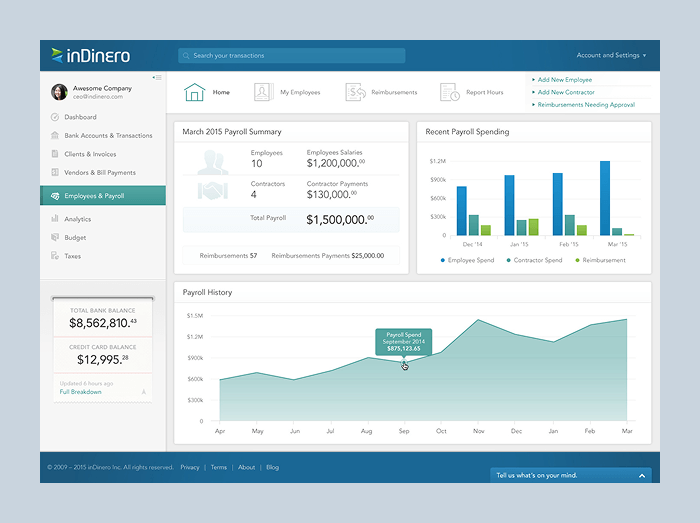Open the About footer link
700x523 pixels.
pyautogui.click(x=246, y=467)
